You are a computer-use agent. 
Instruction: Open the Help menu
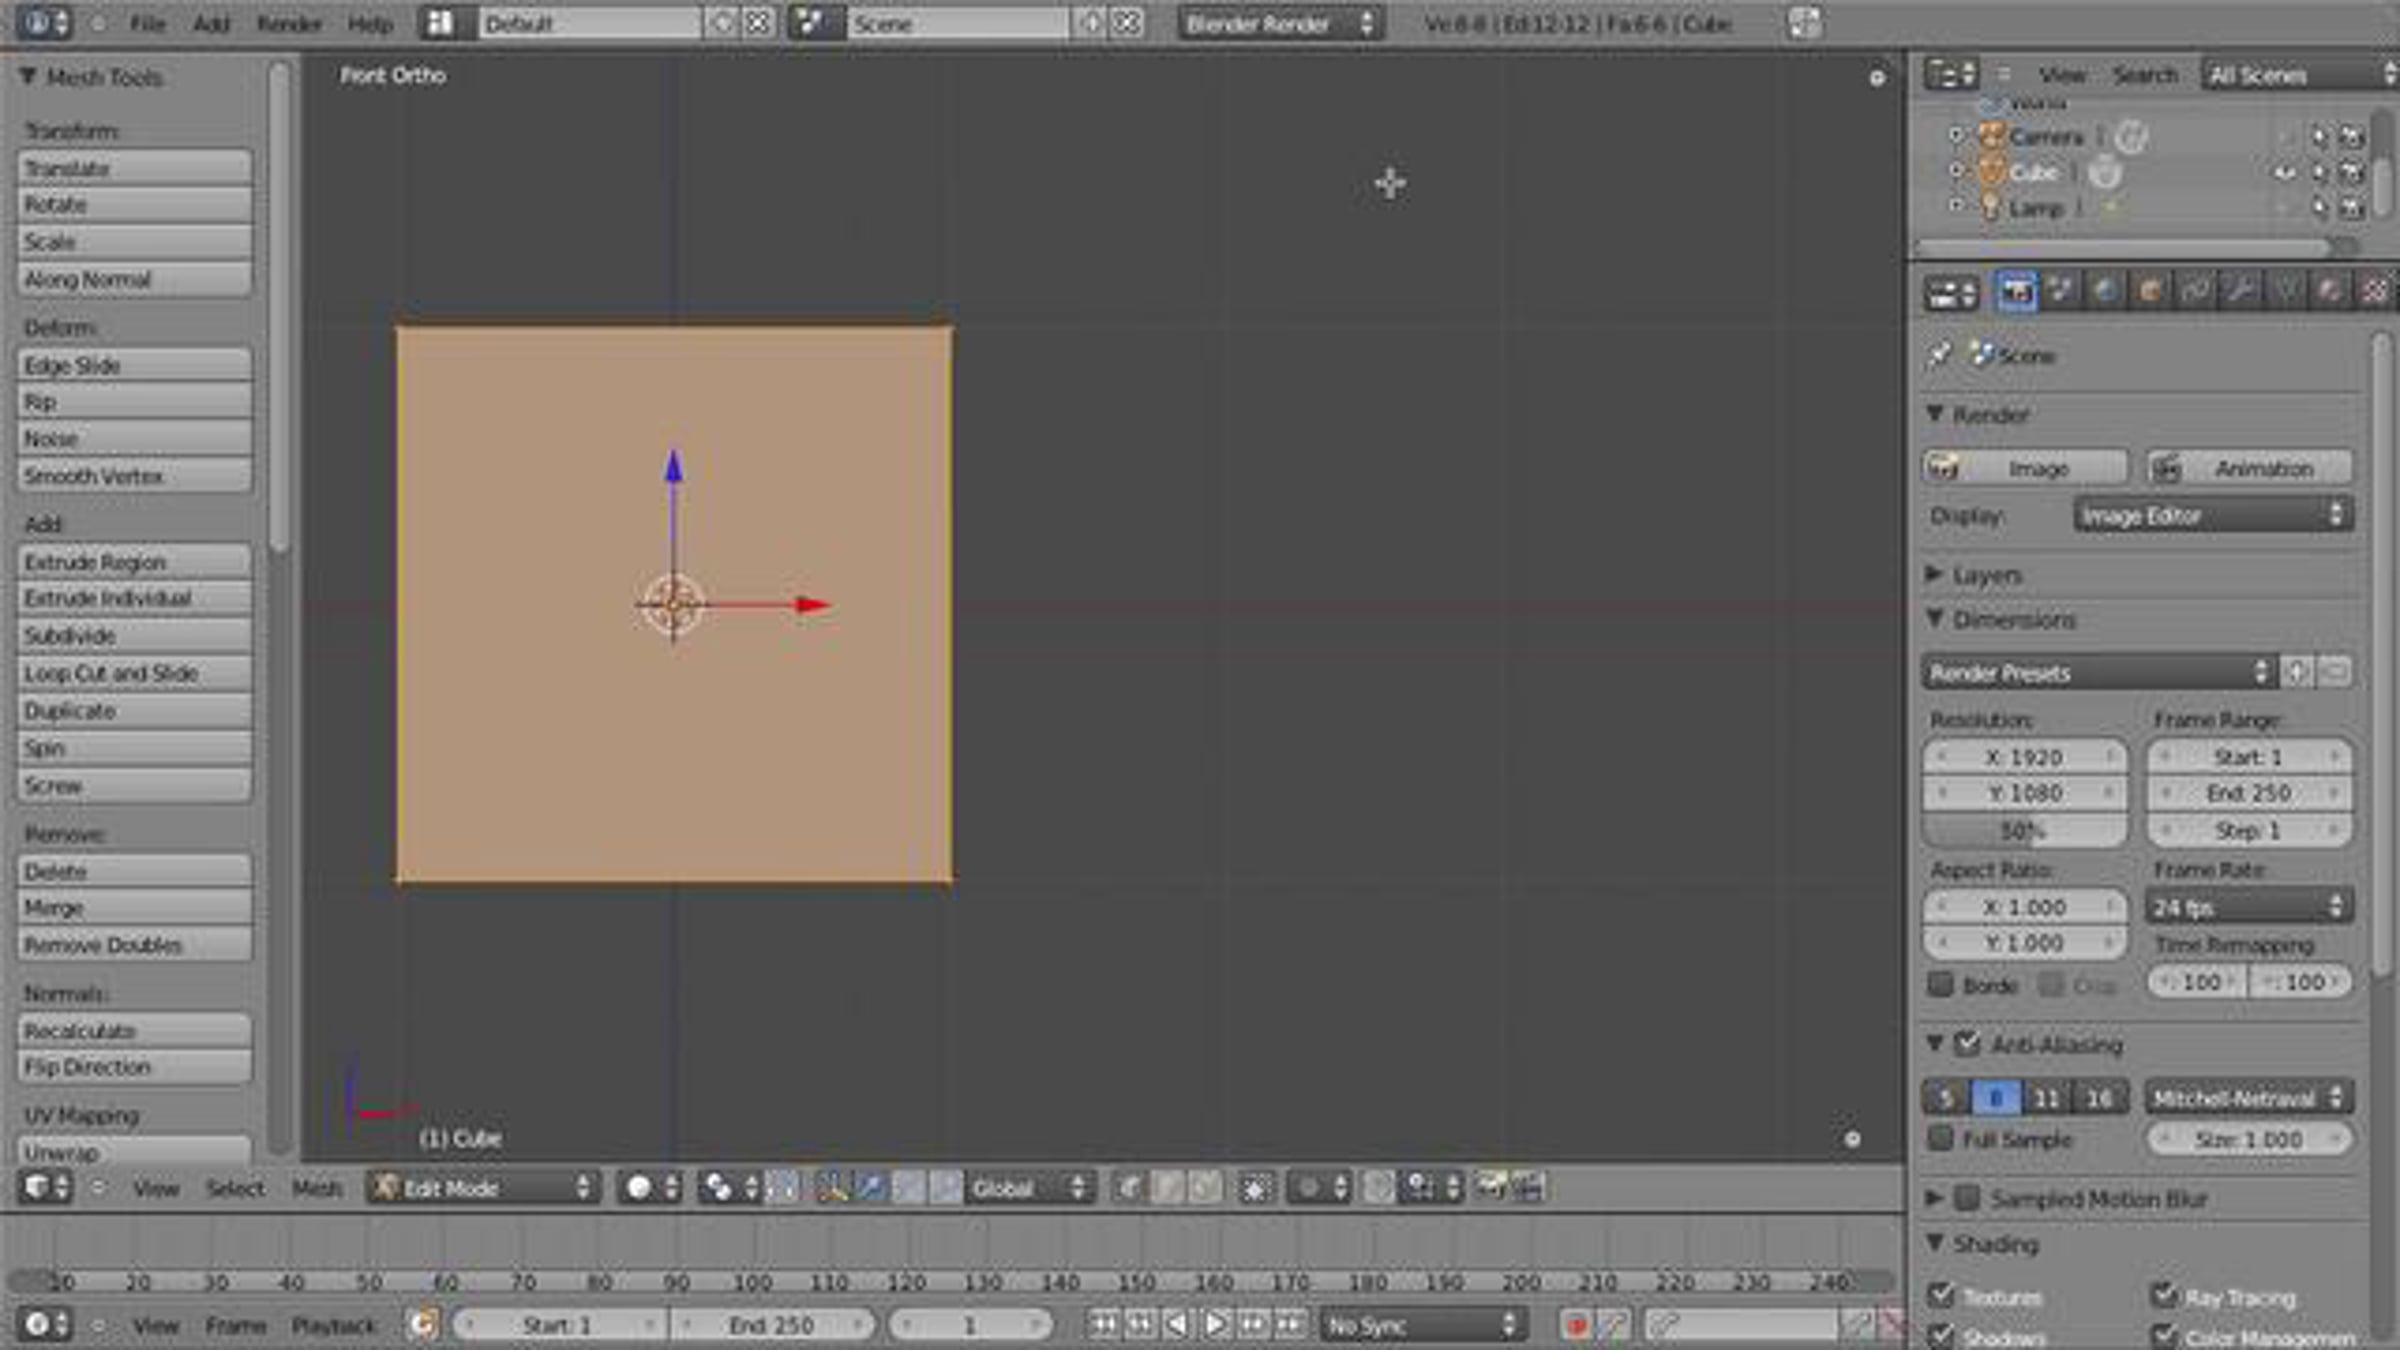tap(370, 23)
